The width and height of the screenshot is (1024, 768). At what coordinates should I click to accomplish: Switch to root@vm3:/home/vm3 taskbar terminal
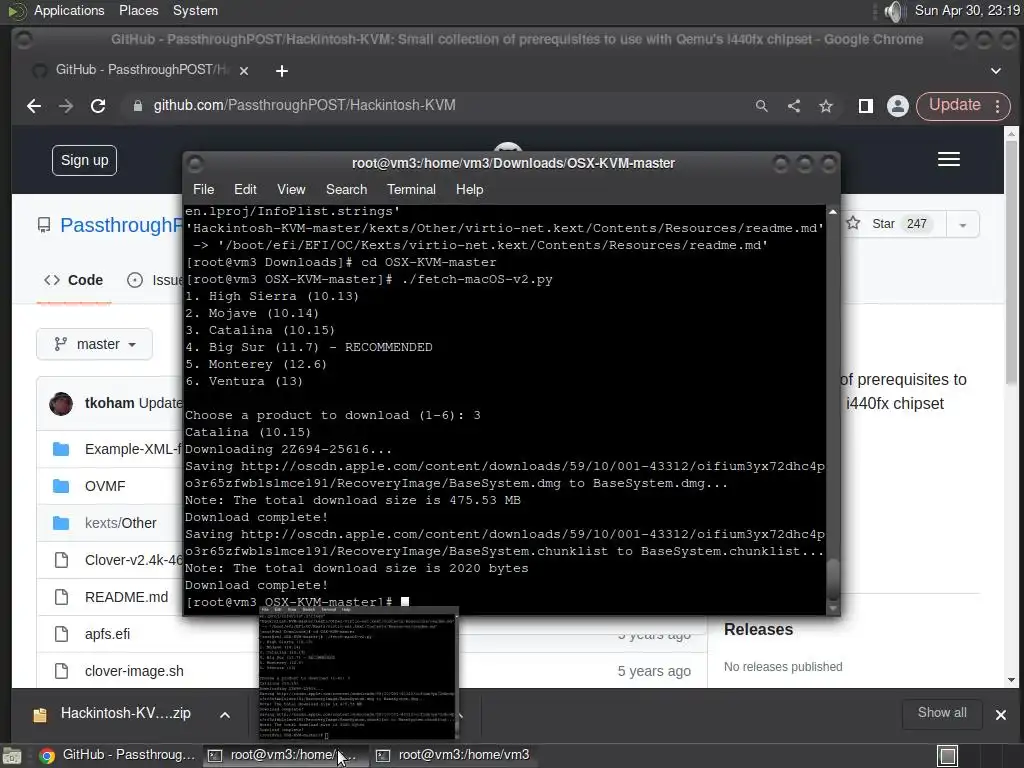[454, 755]
